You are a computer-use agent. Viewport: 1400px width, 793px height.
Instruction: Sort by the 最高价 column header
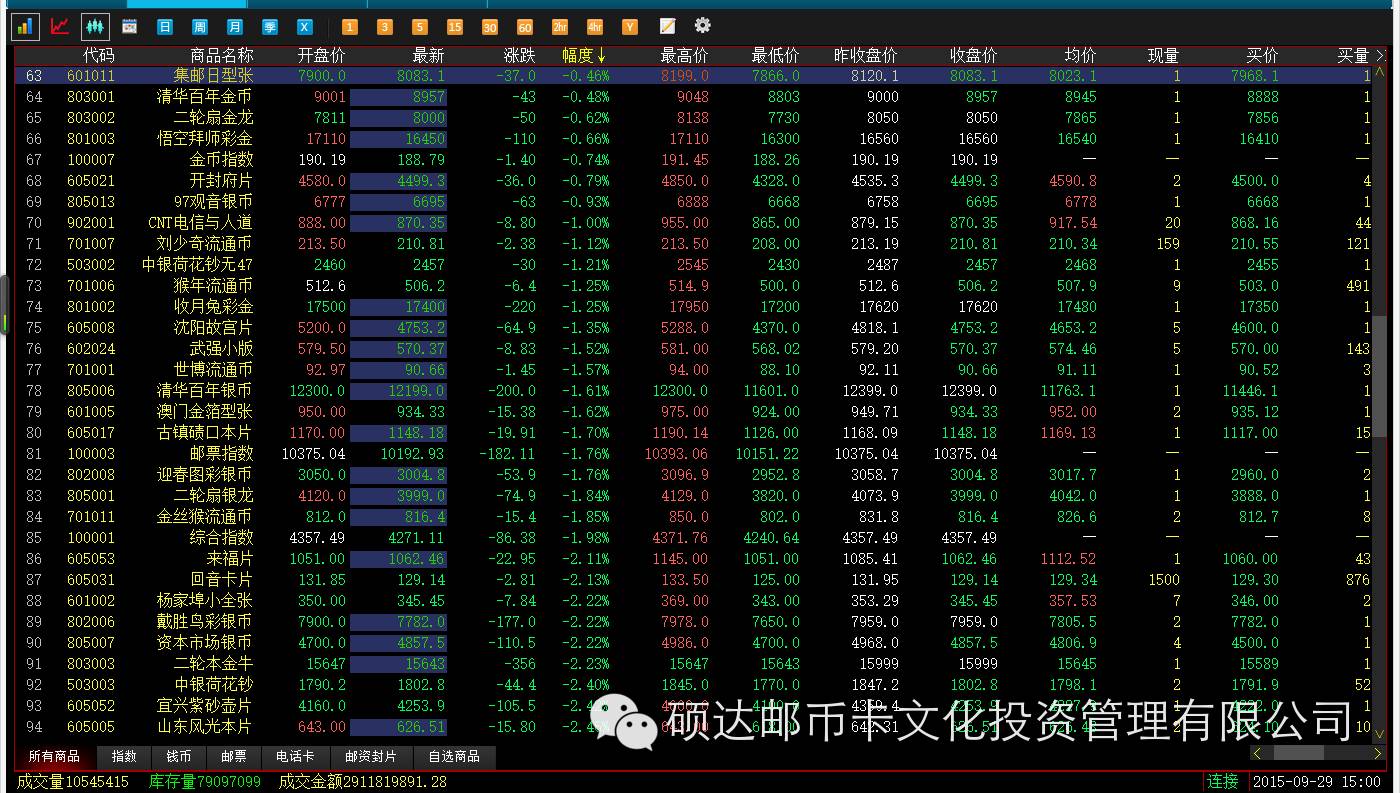[x=684, y=56]
